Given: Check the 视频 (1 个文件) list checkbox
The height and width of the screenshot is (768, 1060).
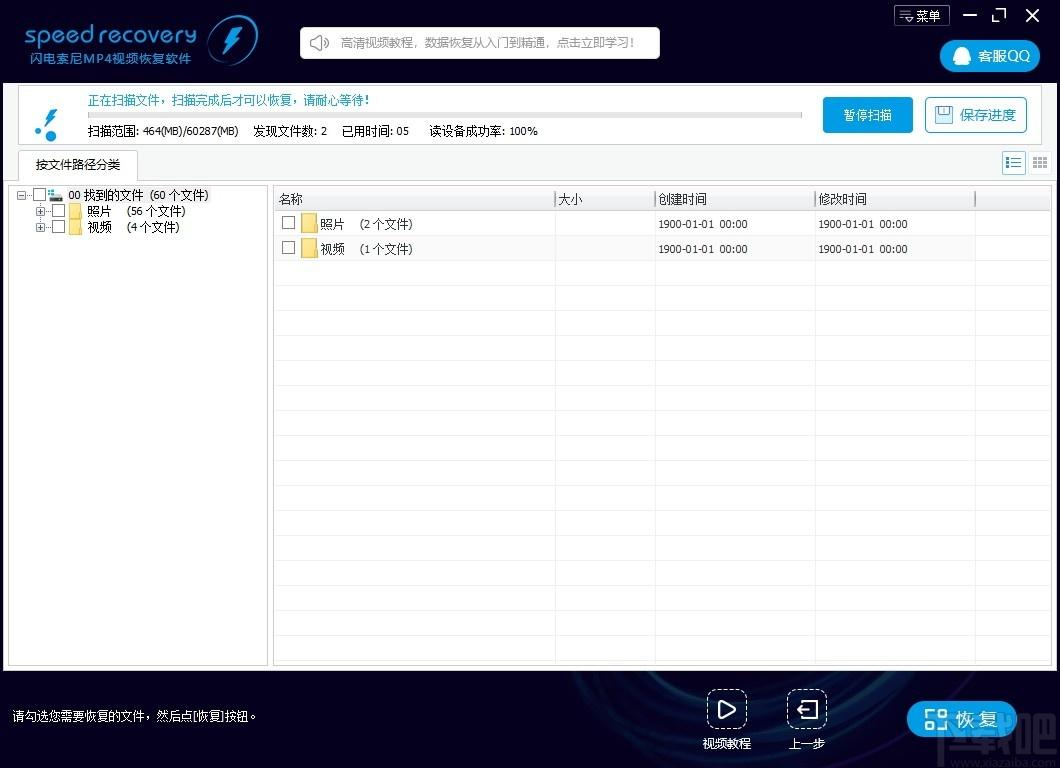Looking at the screenshot, I should coord(288,248).
